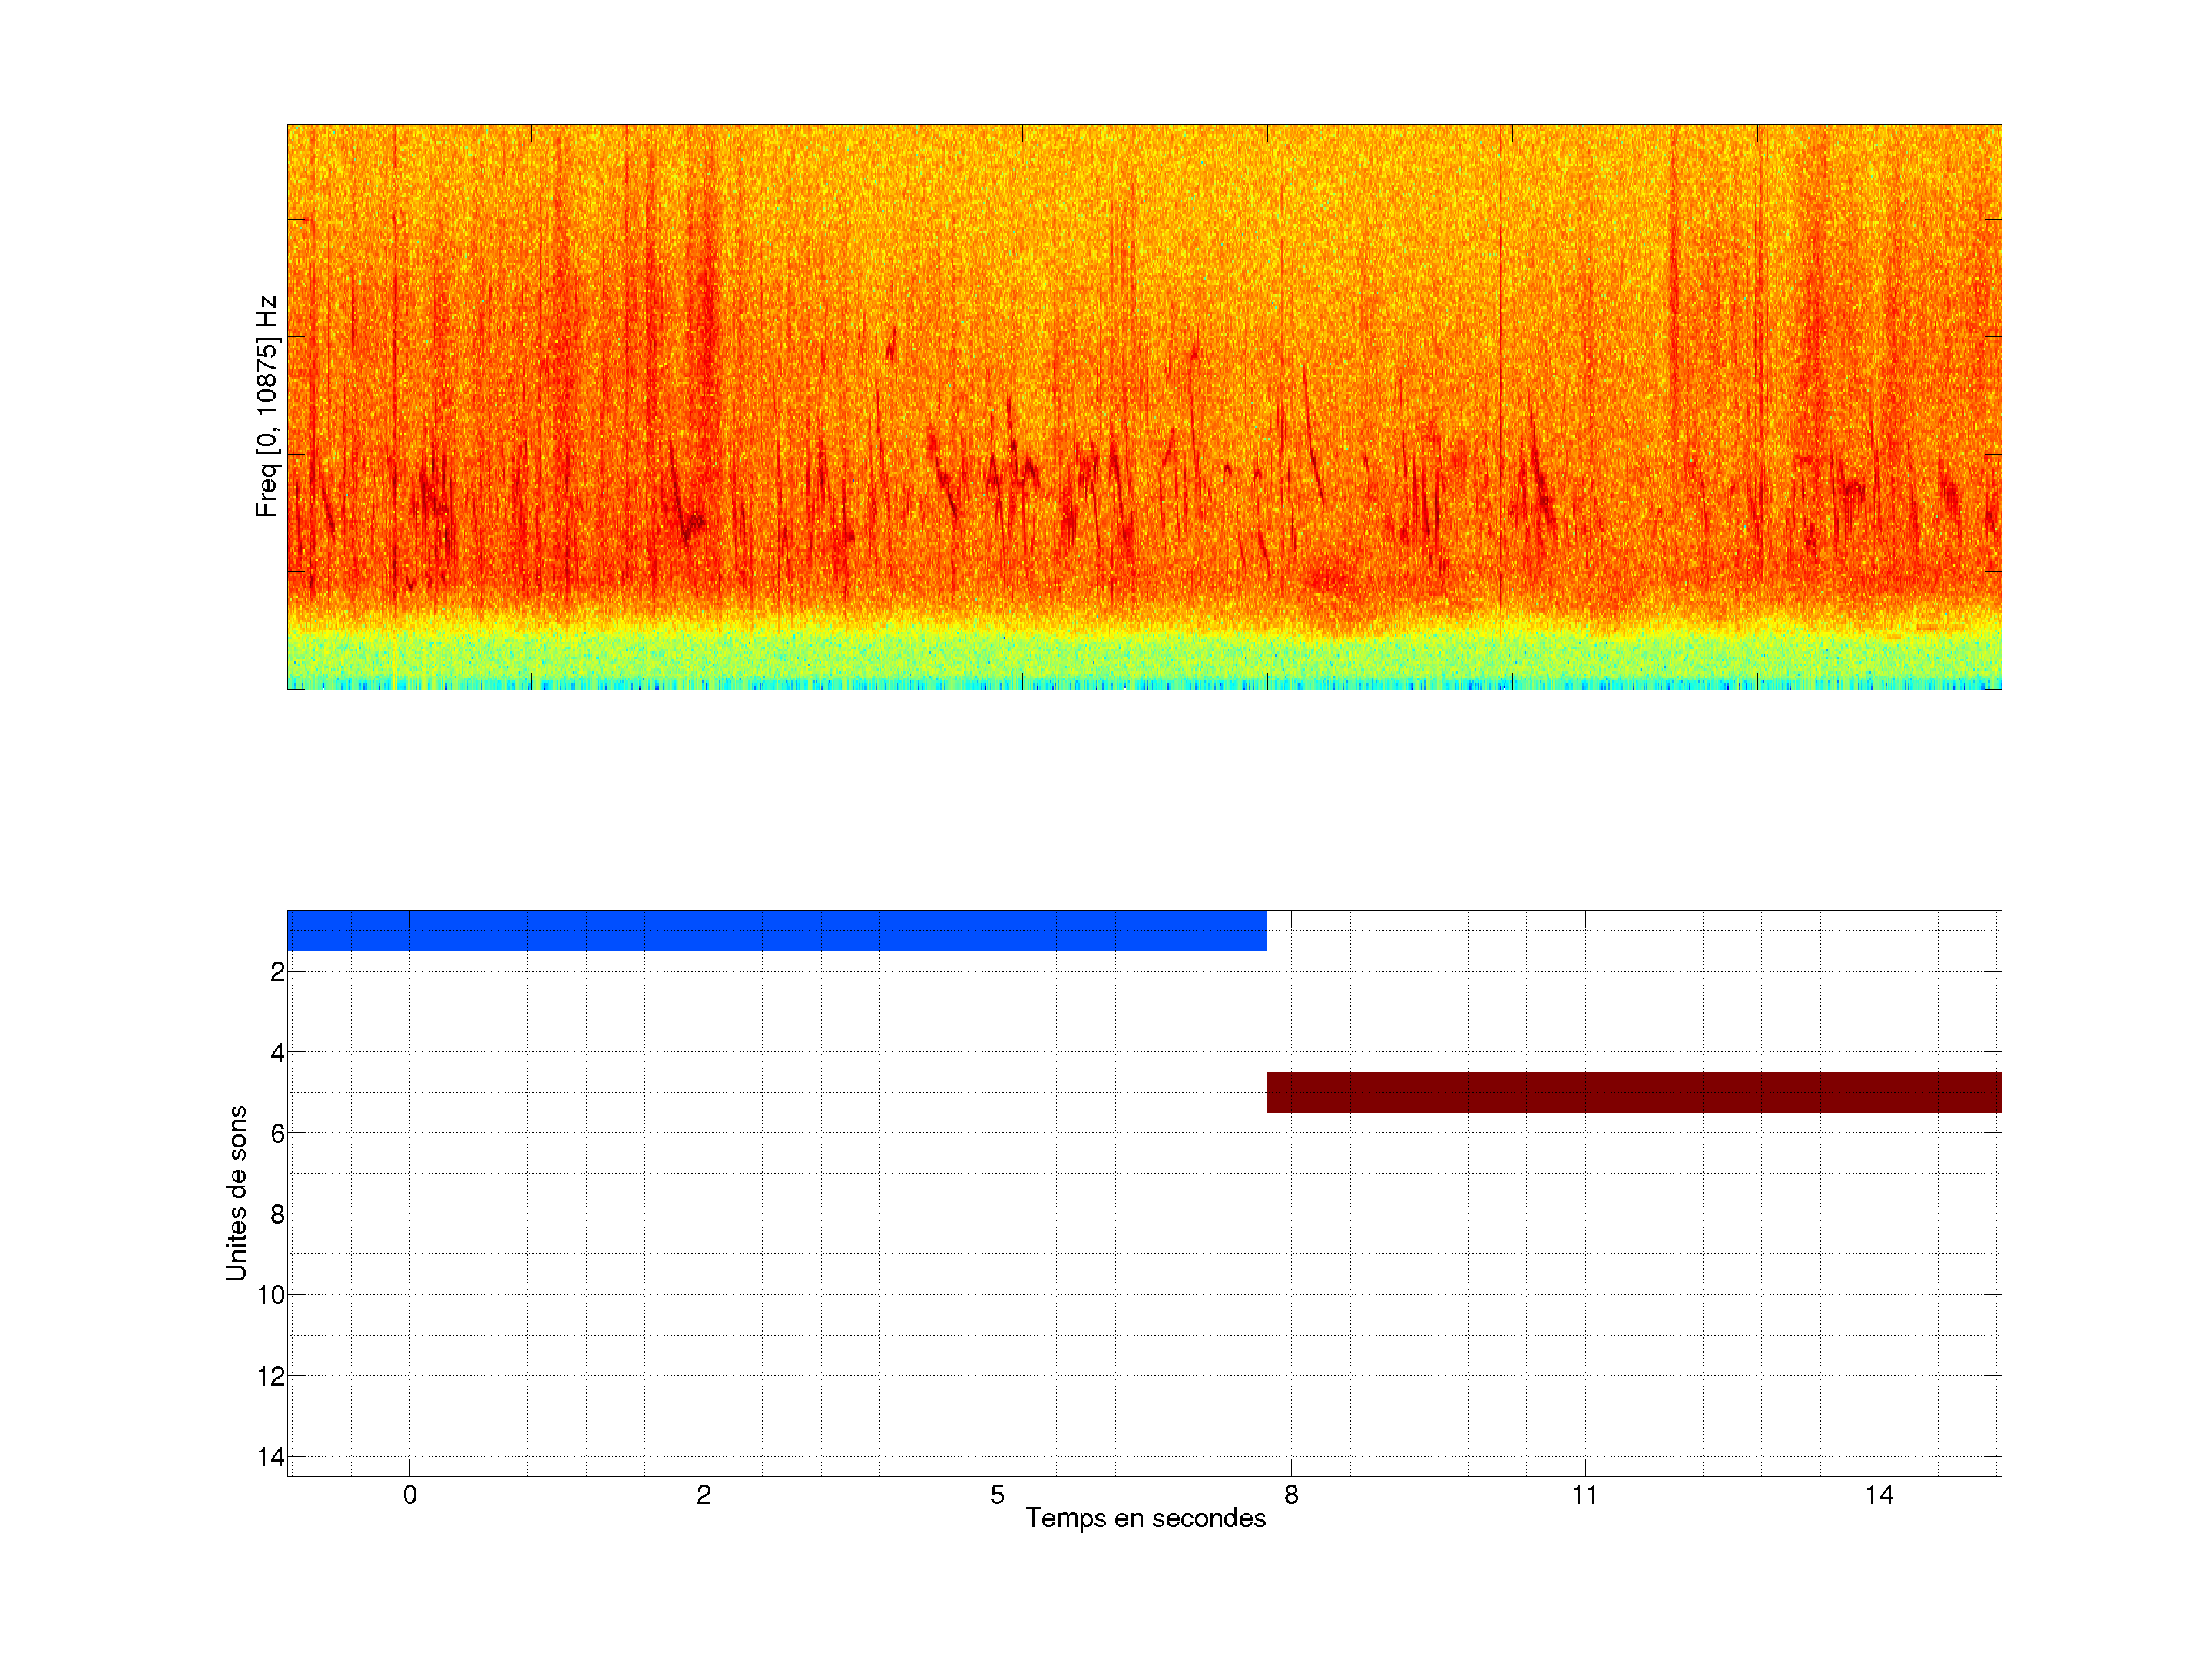Click y-axis tick label 12 in lower plot

tap(271, 1376)
